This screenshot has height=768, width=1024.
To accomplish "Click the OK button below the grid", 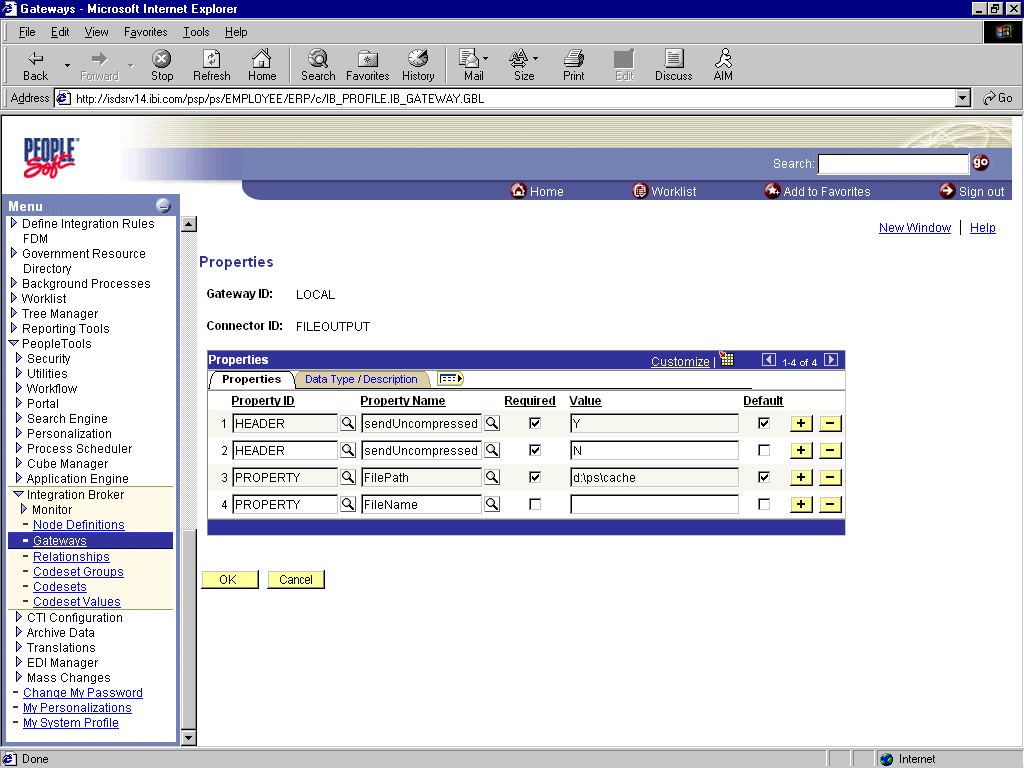I will pyautogui.click(x=229, y=579).
